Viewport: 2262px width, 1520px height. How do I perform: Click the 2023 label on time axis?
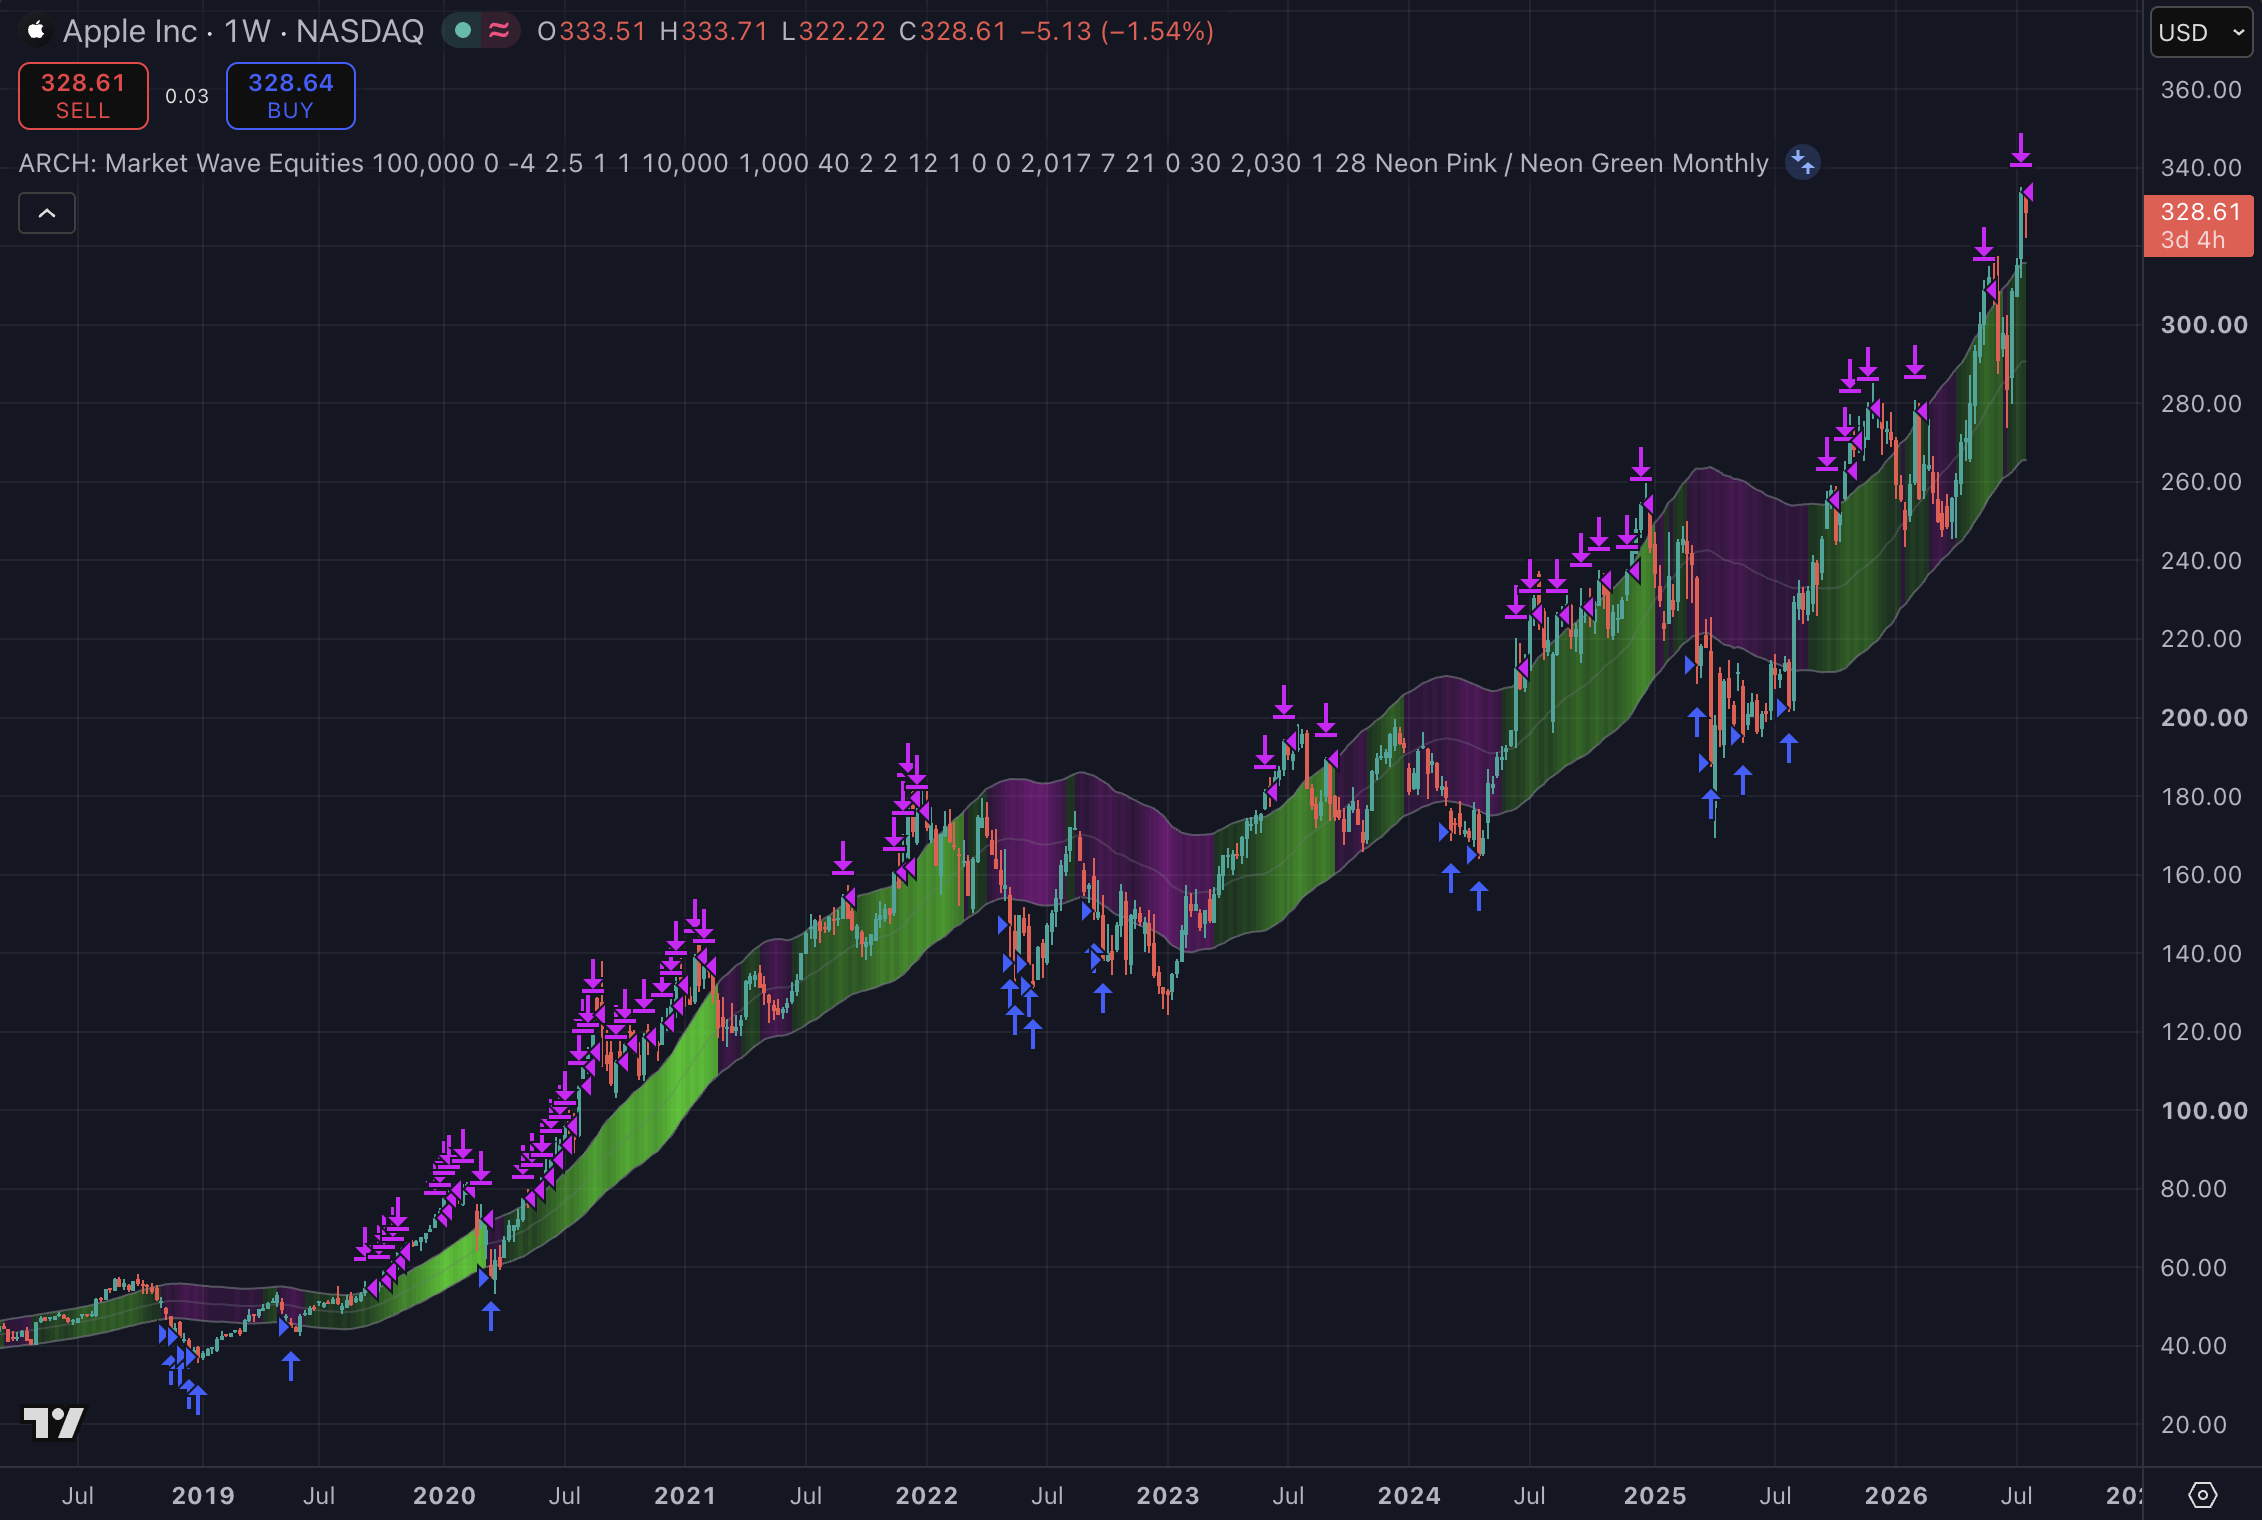tap(1168, 1496)
